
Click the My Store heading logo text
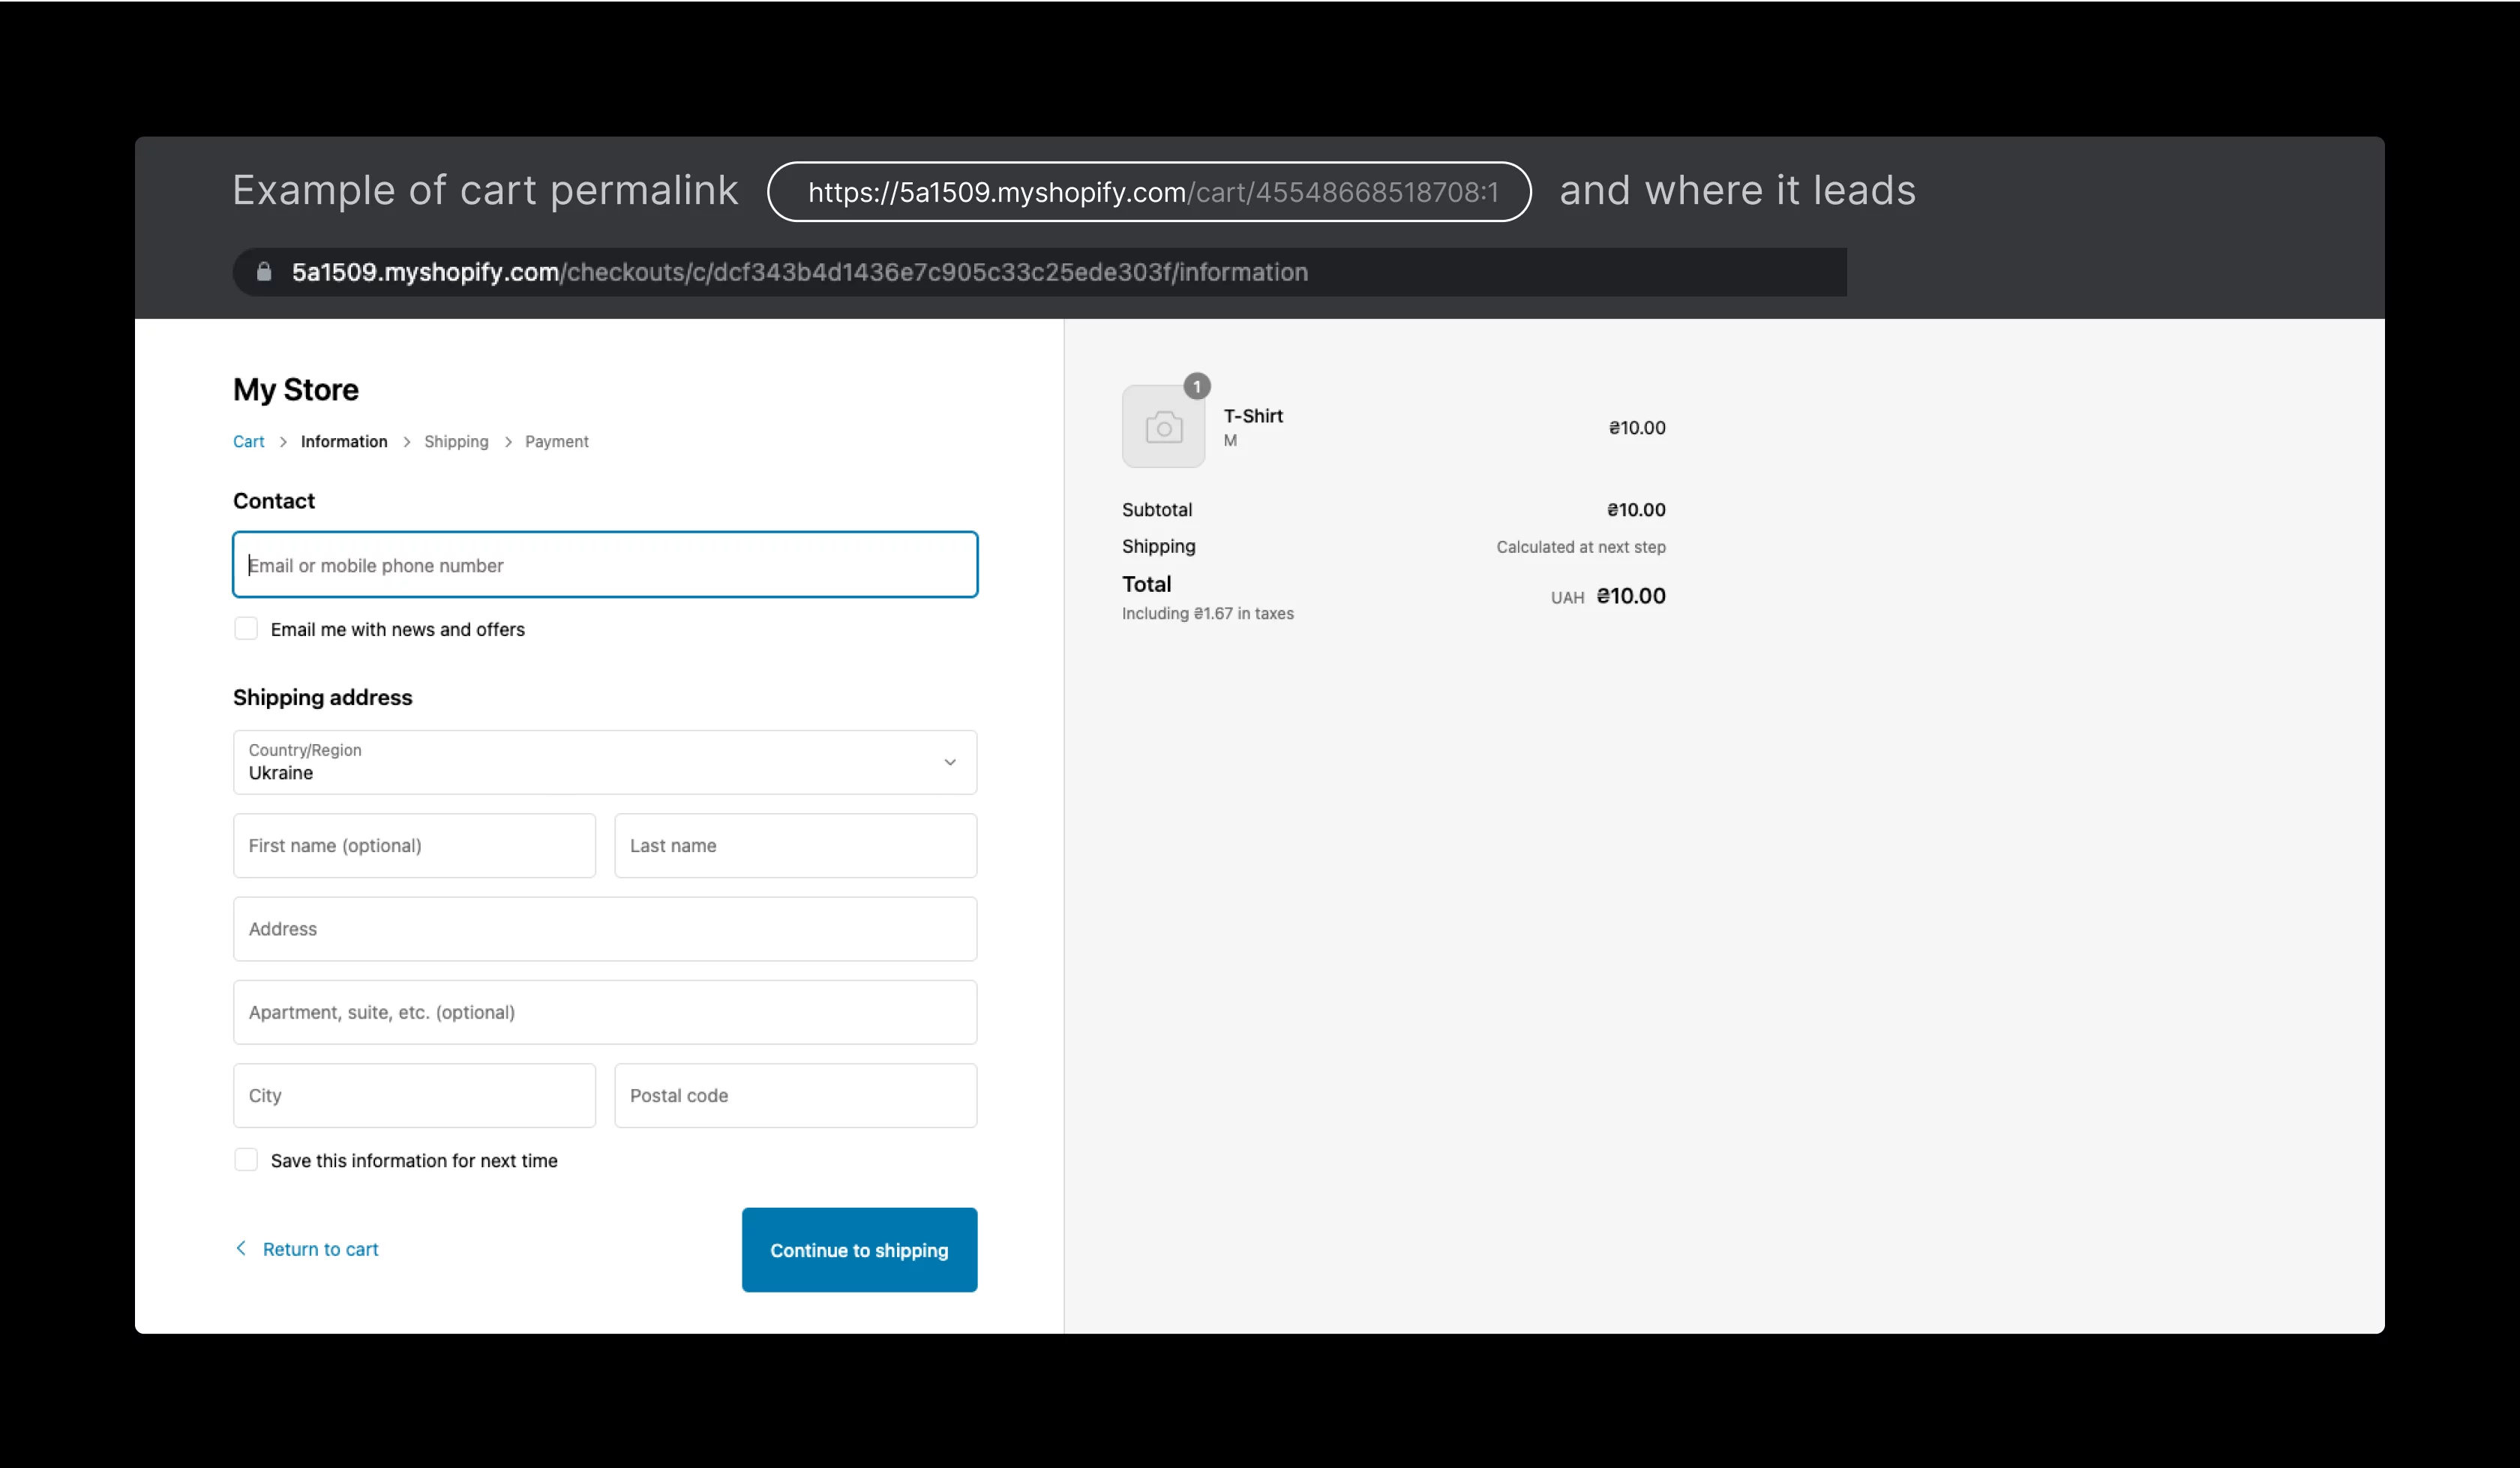click(295, 389)
